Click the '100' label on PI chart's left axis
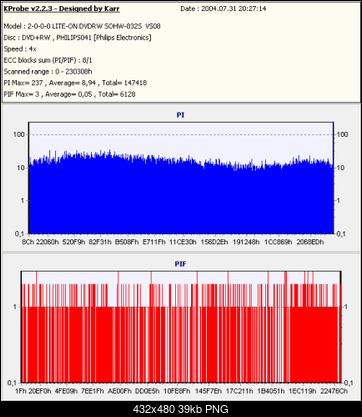This screenshot has height=417, width=362. coord(20,134)
